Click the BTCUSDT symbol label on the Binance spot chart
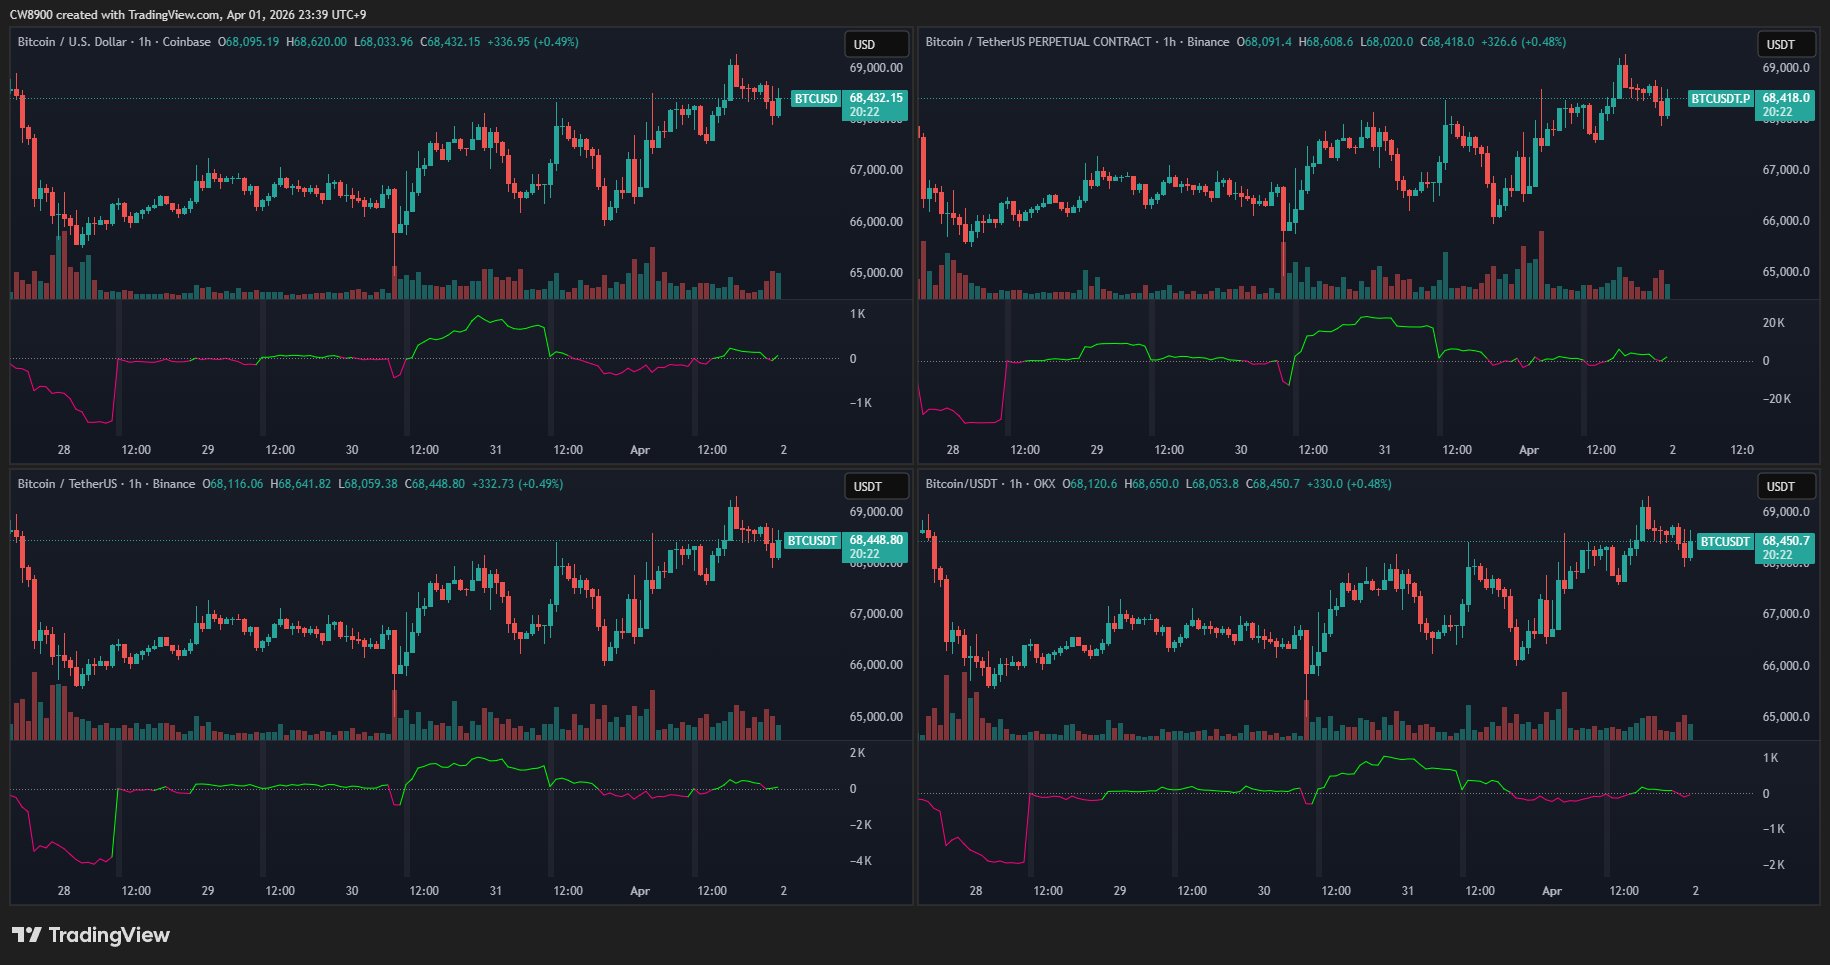 click(x=812, y=541)
